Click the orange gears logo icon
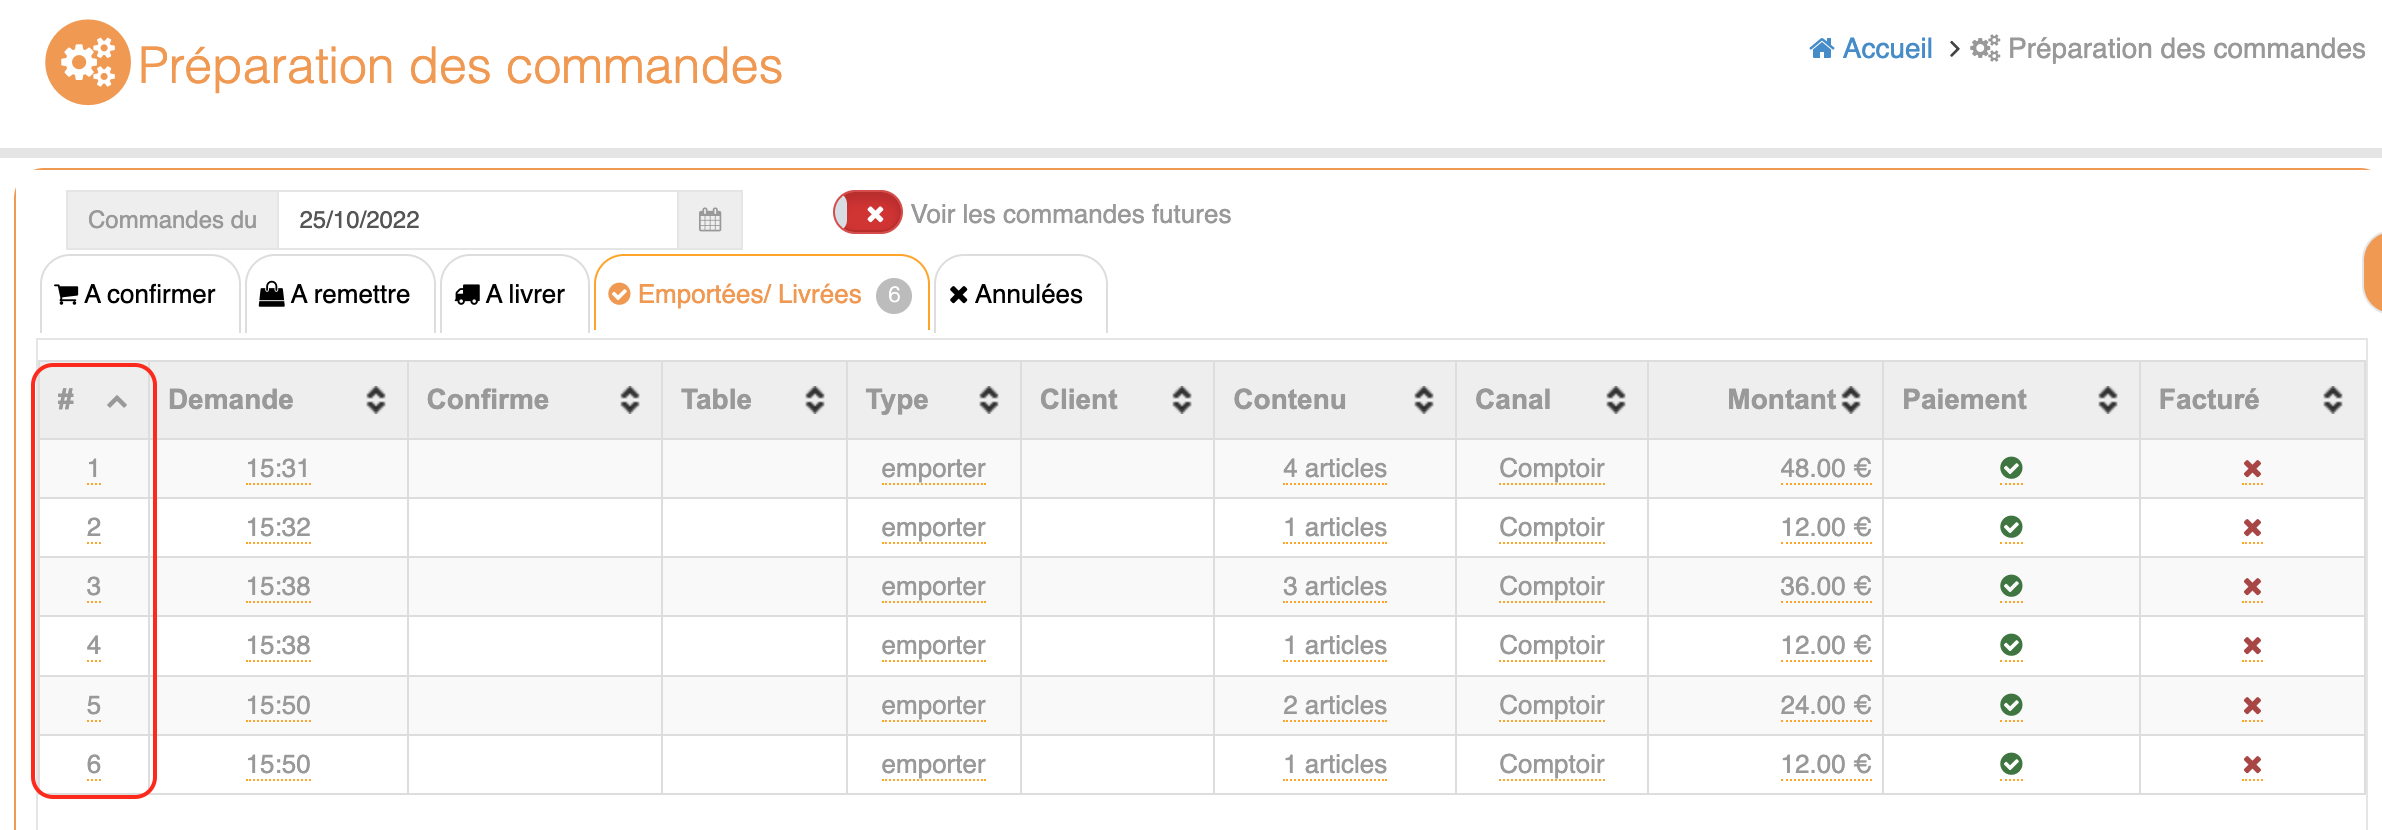Image resolution: width=2382 pixels, height=830 pixels. tap(88, 63)
